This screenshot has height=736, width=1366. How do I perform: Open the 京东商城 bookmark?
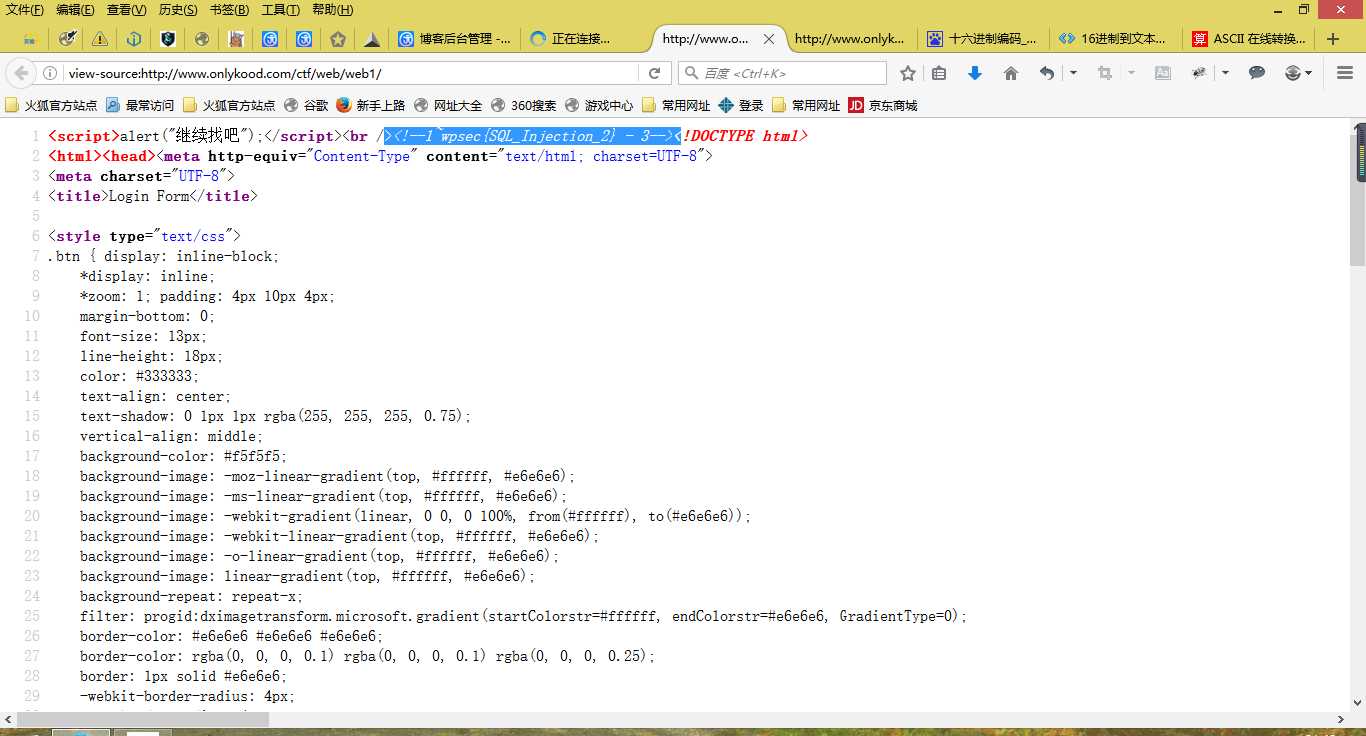tap(883, 105)
